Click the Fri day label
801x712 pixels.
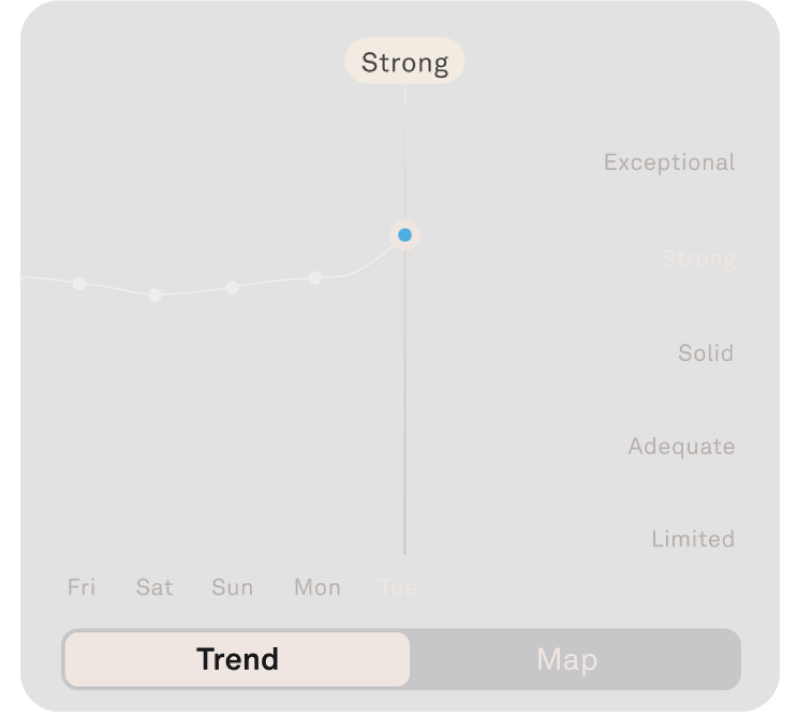pyautogui.click(x=82, y=587)
